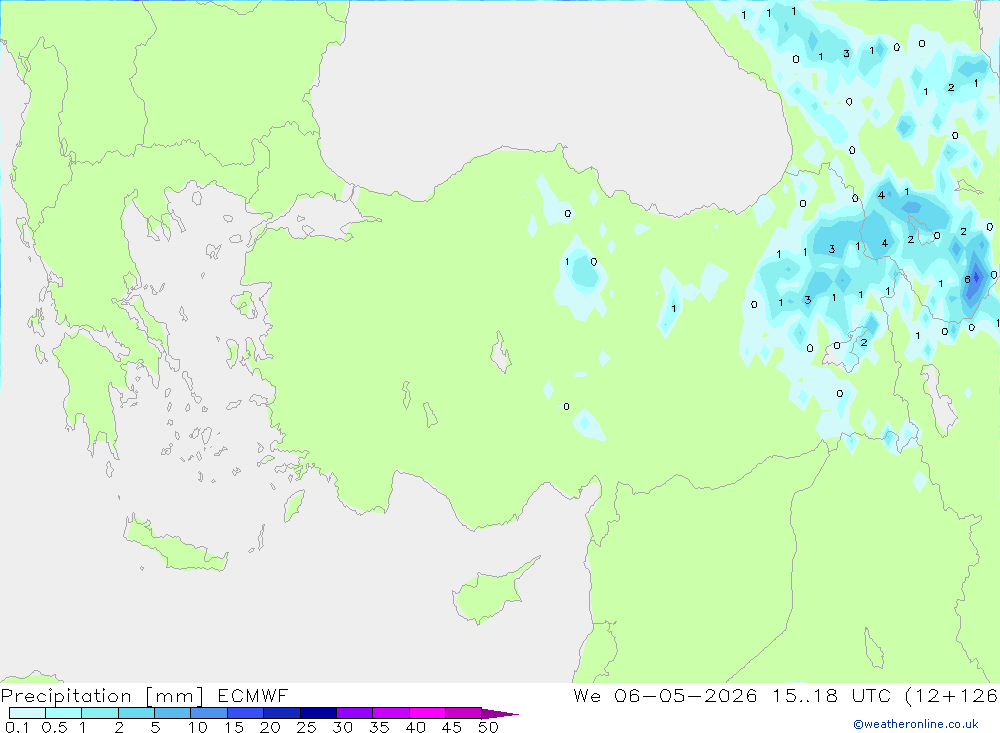The width and height of the screenshot is (1000, 733).
Task: Click the We 06-05-2026 date label
Action: [665, 695]
